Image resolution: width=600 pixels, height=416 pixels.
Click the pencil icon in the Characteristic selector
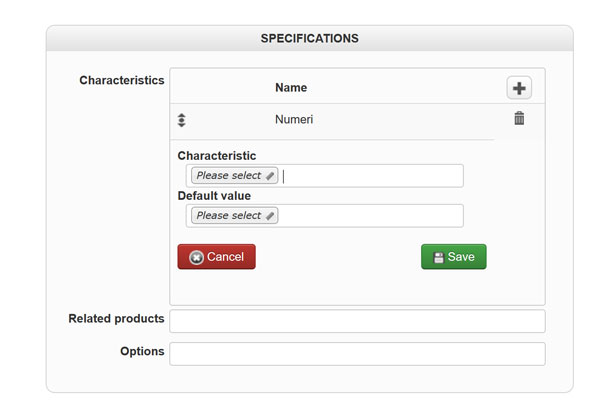pos(270,176)
